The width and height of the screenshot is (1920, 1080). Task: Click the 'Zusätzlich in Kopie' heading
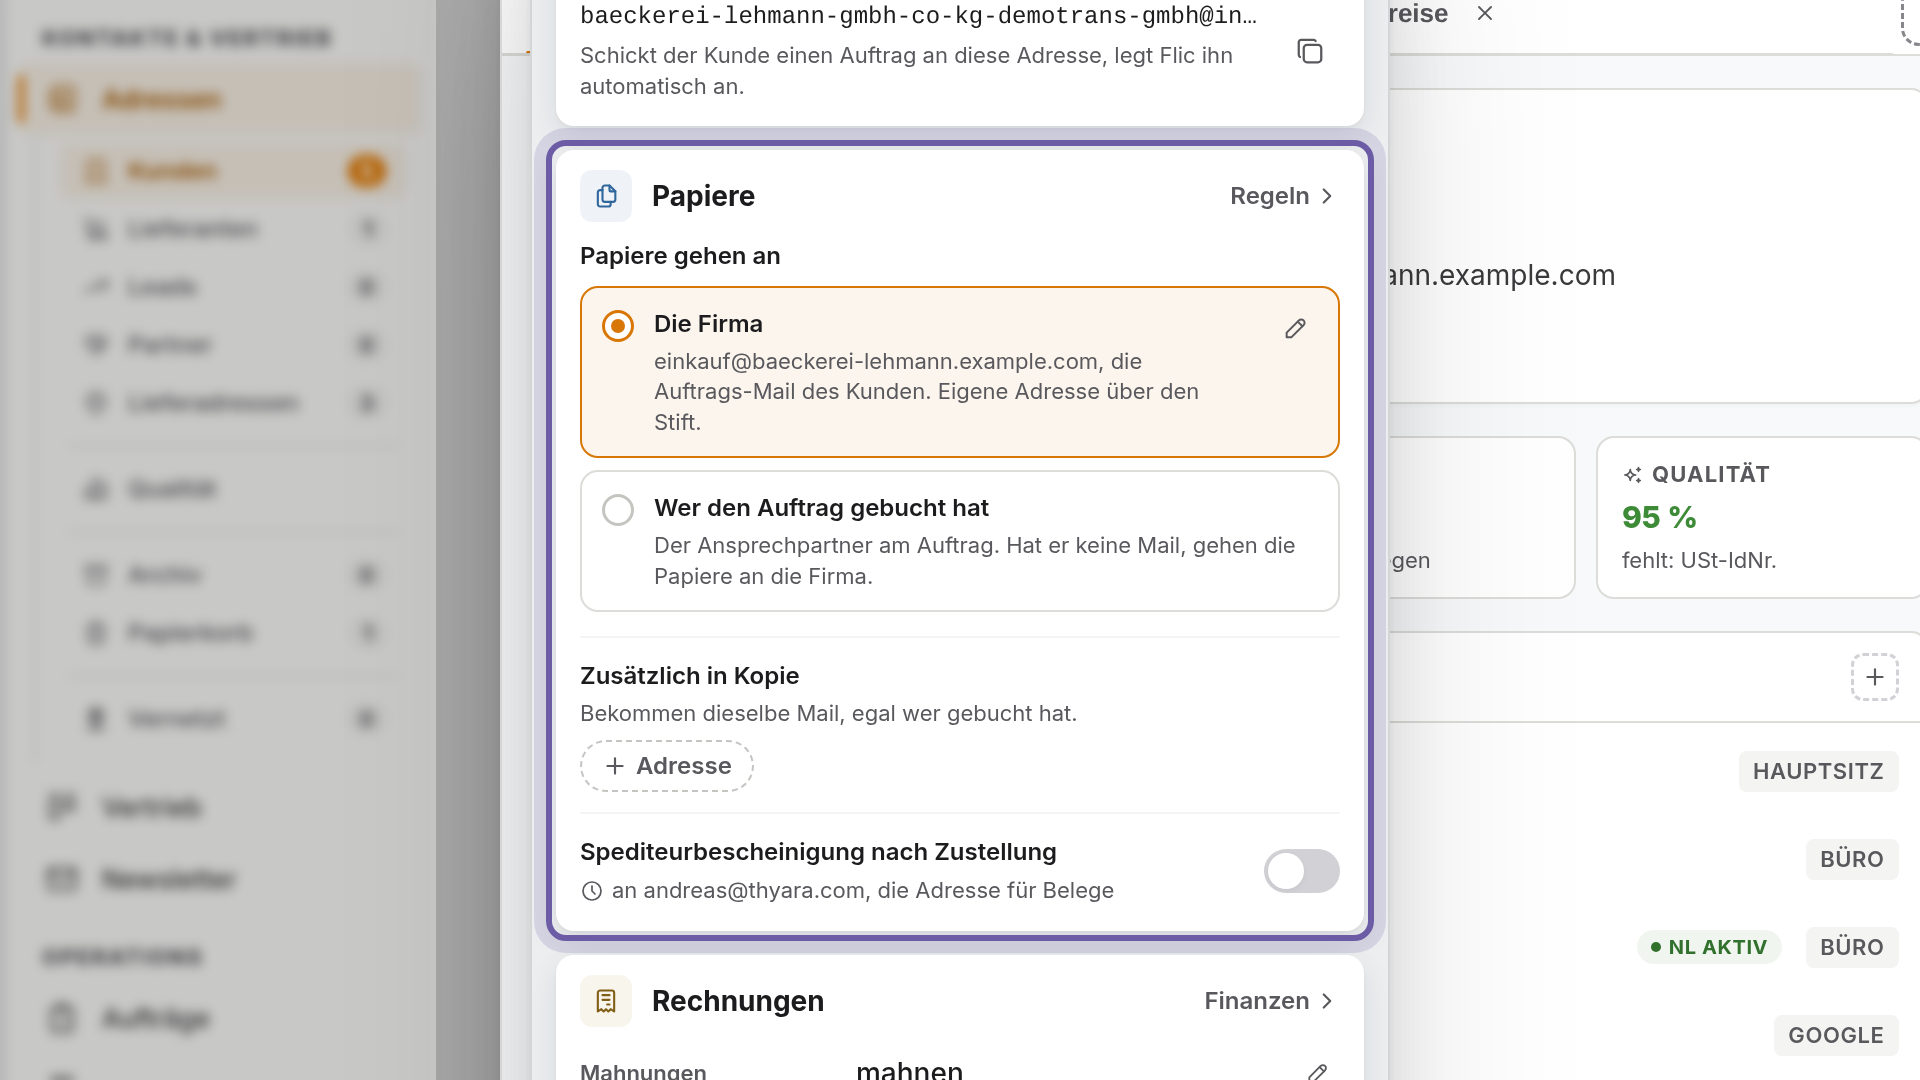click(x=689, y=676)
